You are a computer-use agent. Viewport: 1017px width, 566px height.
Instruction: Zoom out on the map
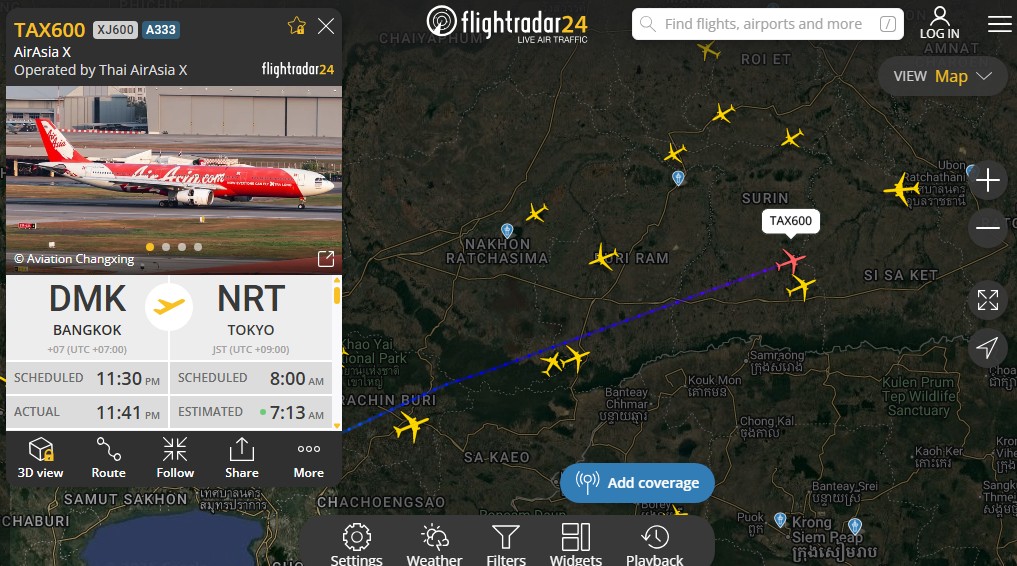(987, 228)
